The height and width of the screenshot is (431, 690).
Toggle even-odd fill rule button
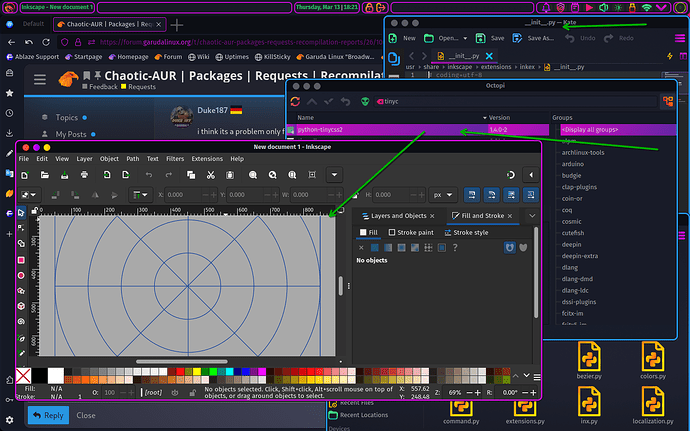(510, 247)
